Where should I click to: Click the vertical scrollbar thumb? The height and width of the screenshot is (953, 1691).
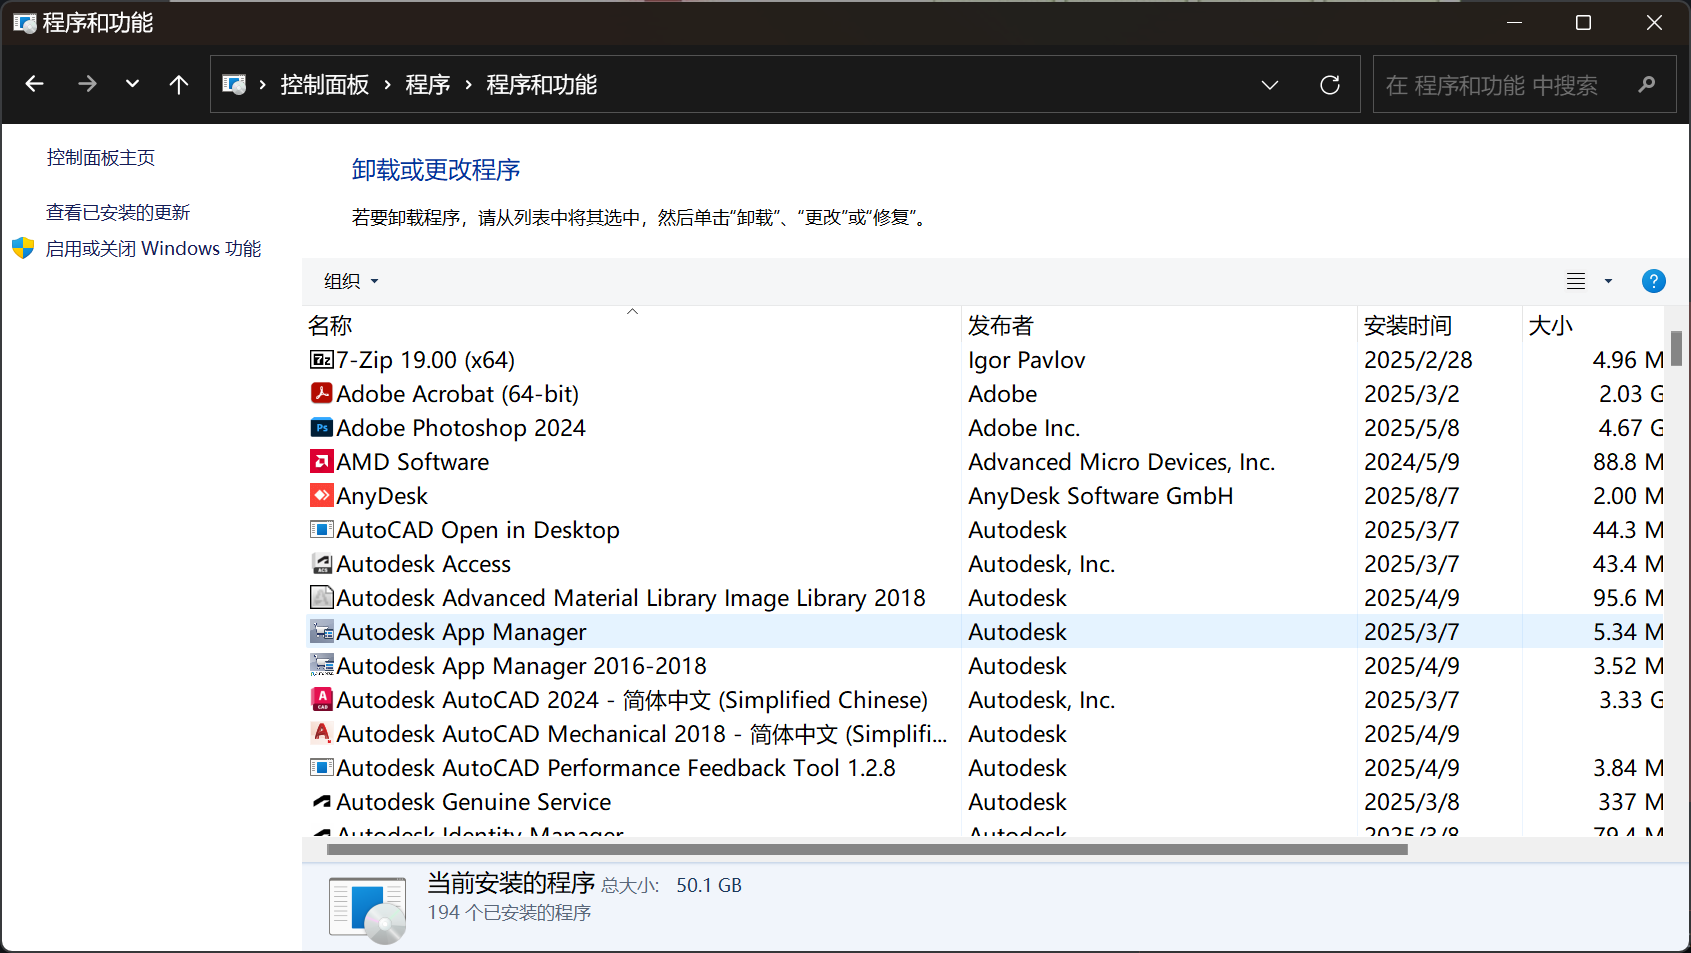pos(1676,348)
